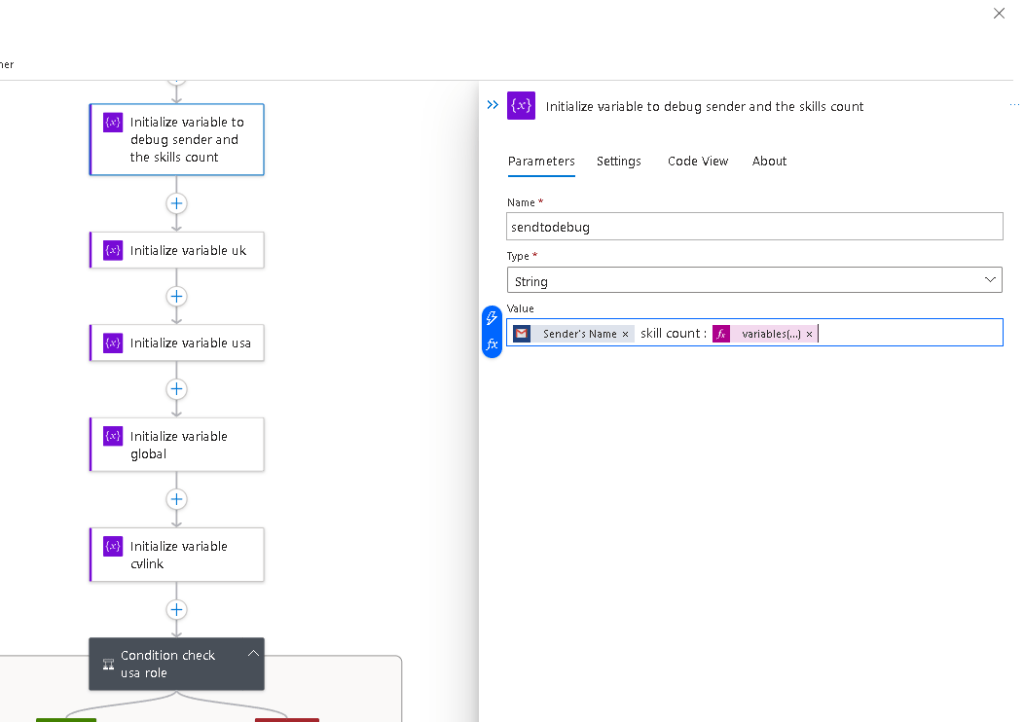Add step below Initialize variable usa
Screen dimensions: 1024x722
(x=176, y=389)
